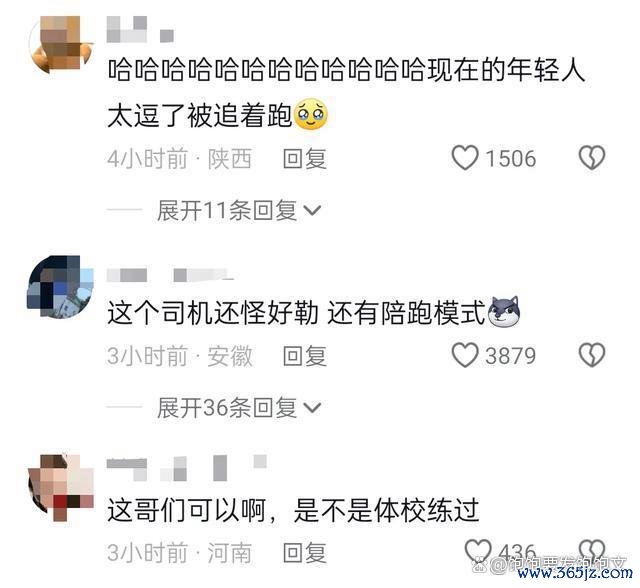Open the www.365jz.com watermark link
The width and height of the screenshot is (640, 588).
coord(576,572)
